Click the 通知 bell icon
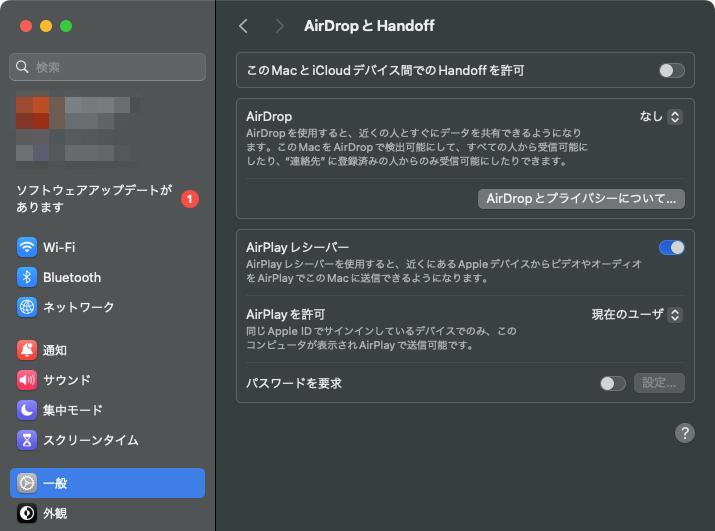This screenshot has height=531, width=715. pyautogui.click(x=27, y=350)
